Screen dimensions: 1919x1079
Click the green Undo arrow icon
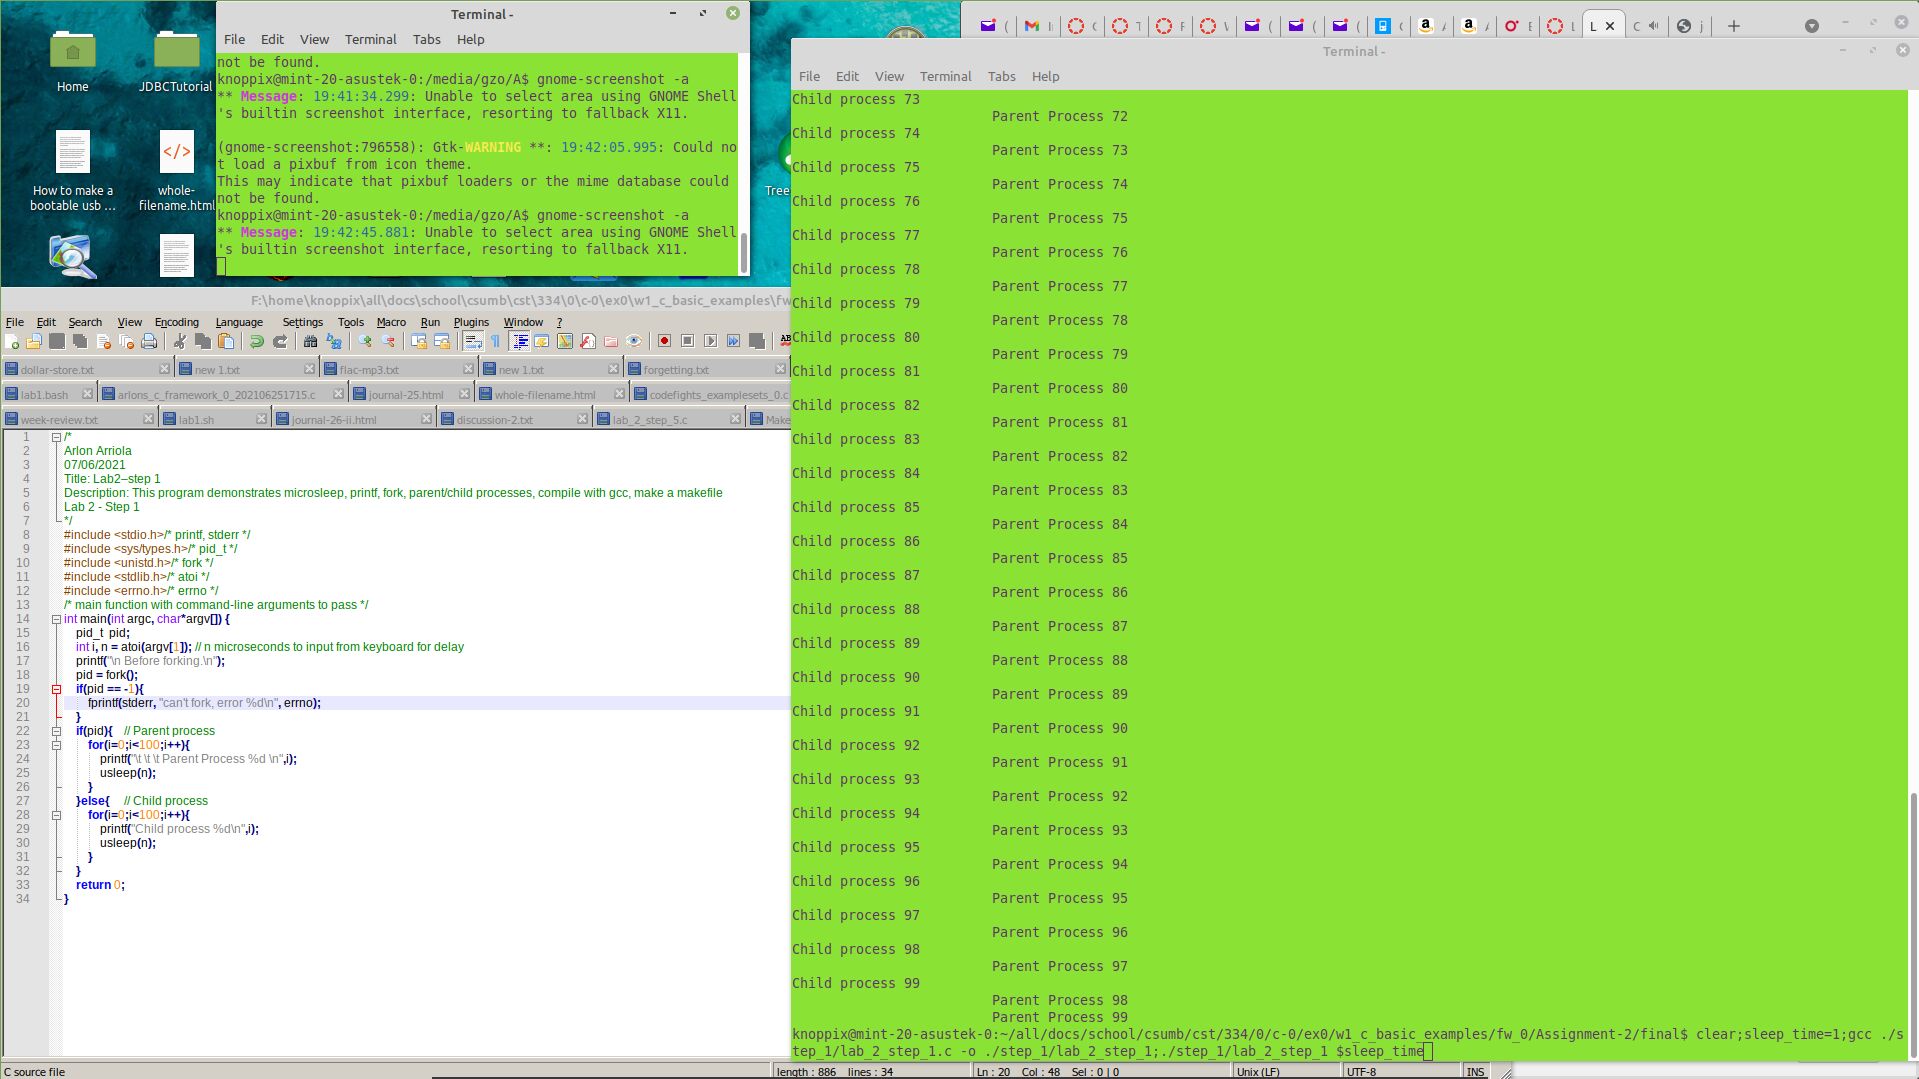[257, 342]
